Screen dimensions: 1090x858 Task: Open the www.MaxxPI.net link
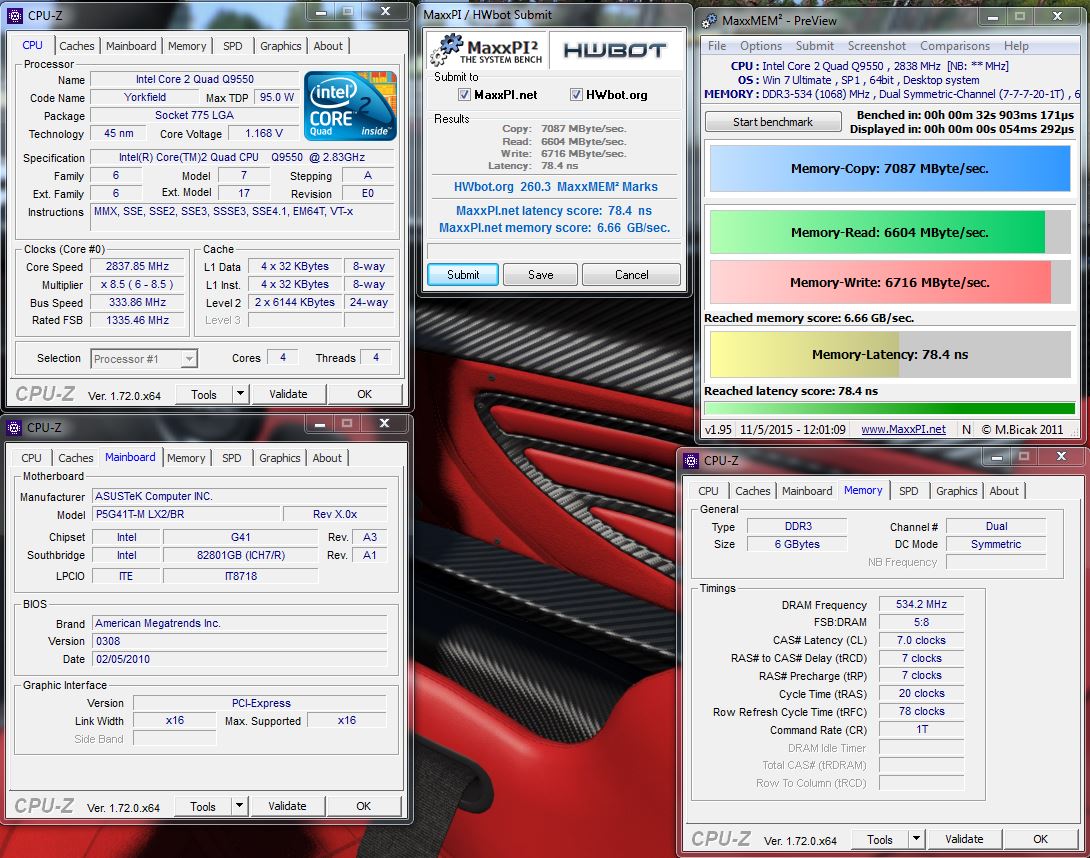point(903,430)
